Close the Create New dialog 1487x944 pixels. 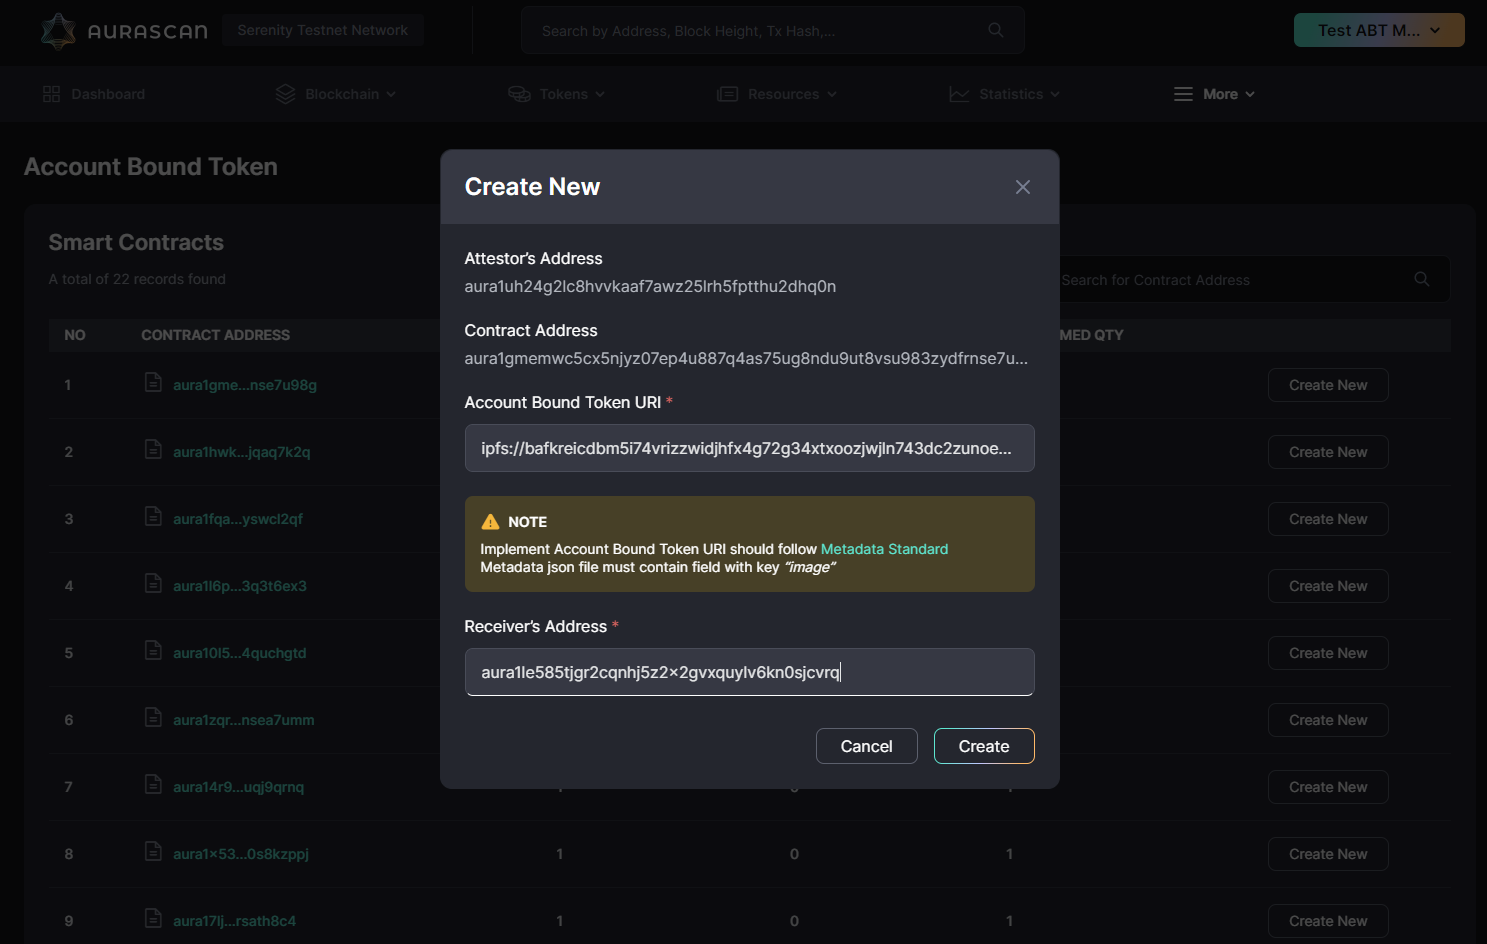click(x=1022, y=187)
